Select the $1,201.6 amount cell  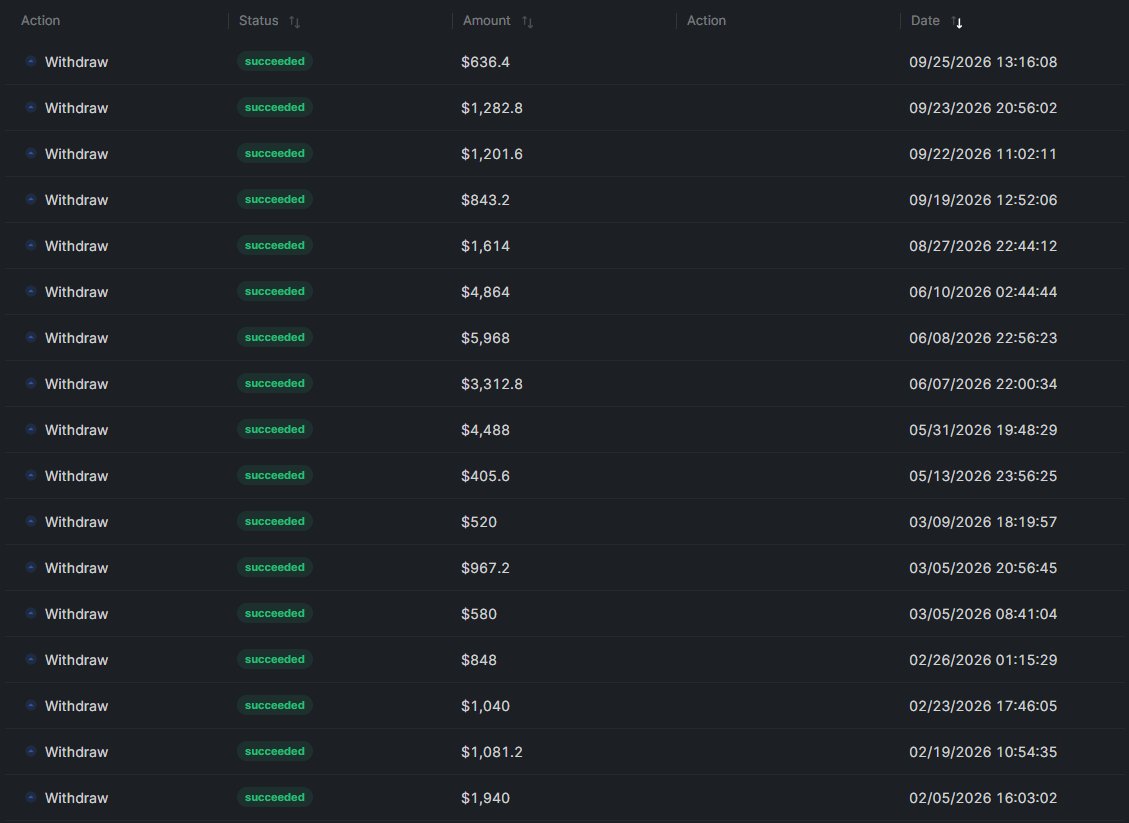click(x=492, y=155)
